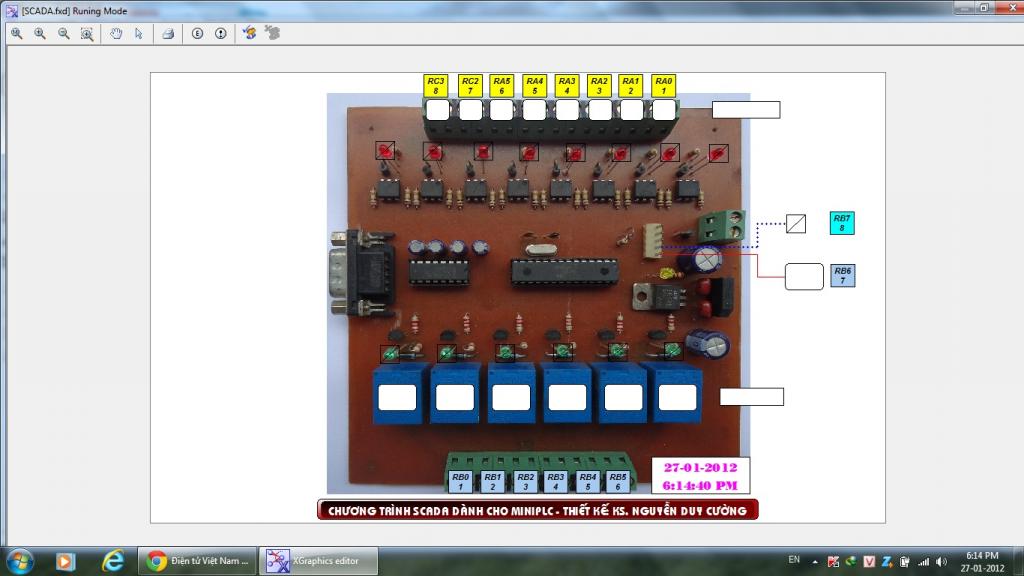Screen dimensions: 1024x576
Task: Click the cyan RB7 label button
Action: pyautogui.click(x=842, y=223)
